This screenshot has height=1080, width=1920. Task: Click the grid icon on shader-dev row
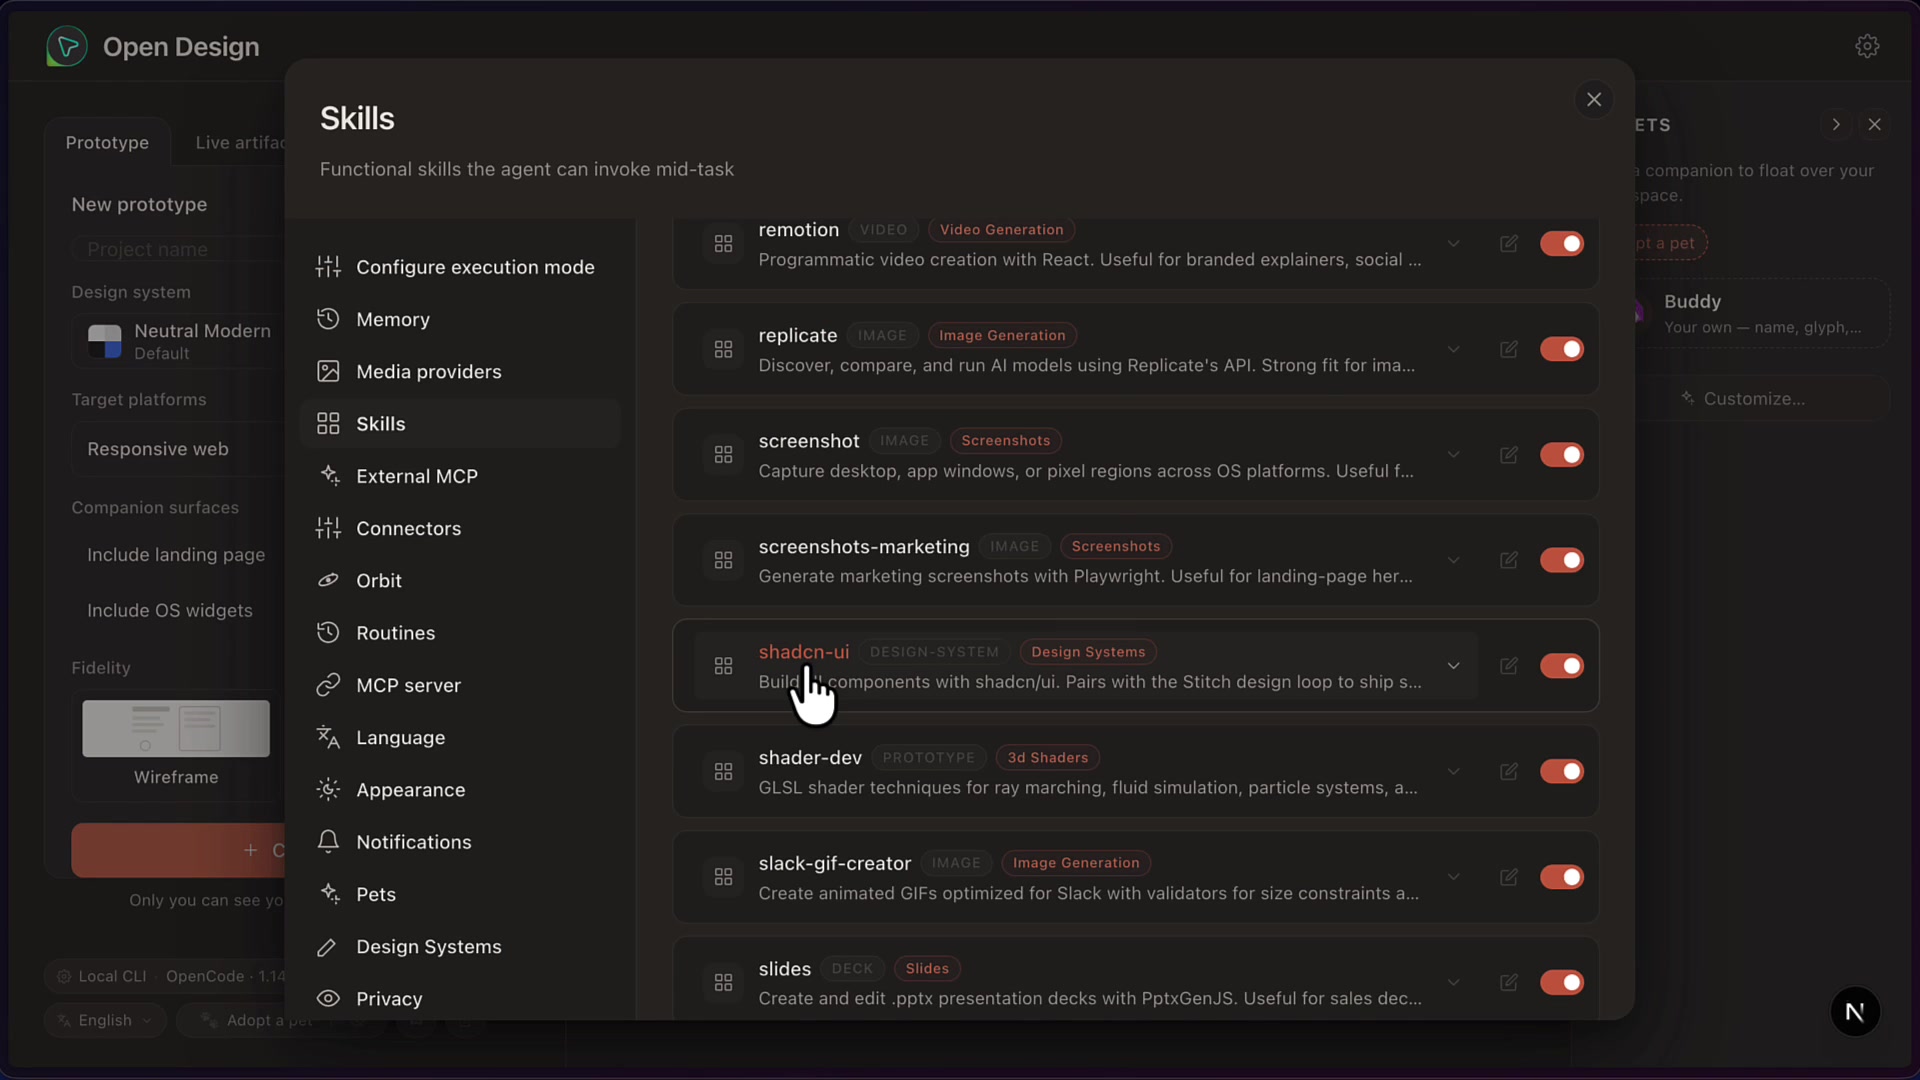coord(723,772)
